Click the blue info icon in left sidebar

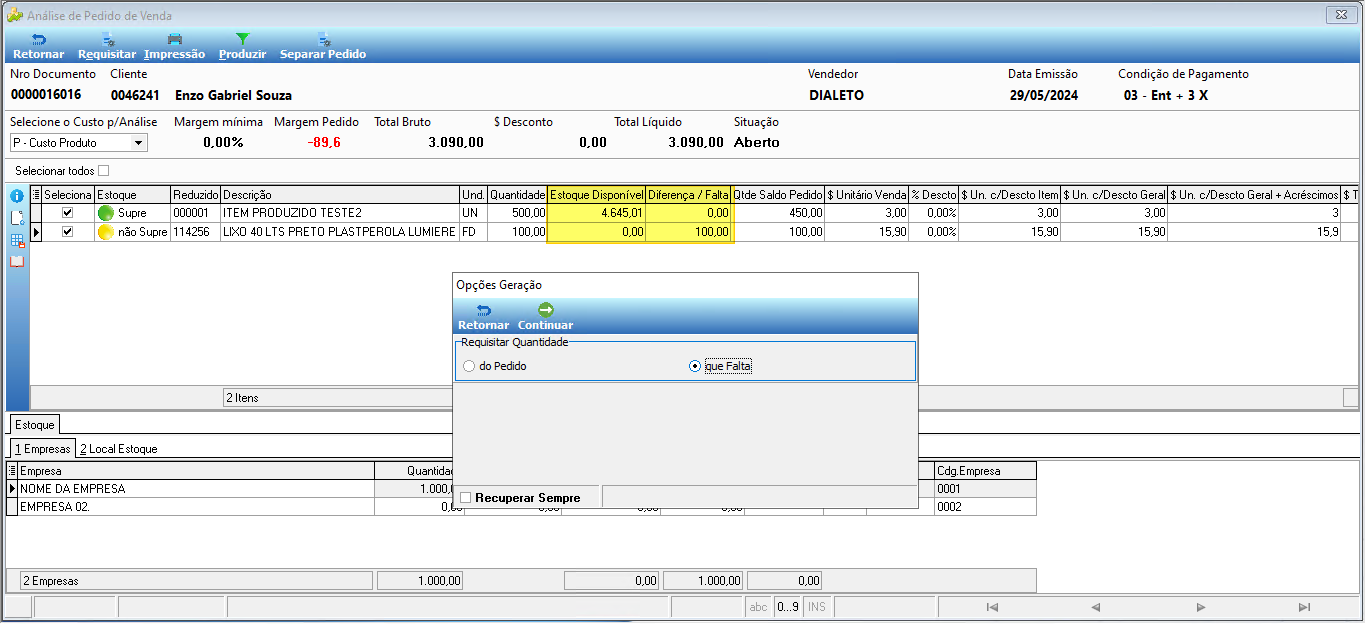(x=17, y=196)
